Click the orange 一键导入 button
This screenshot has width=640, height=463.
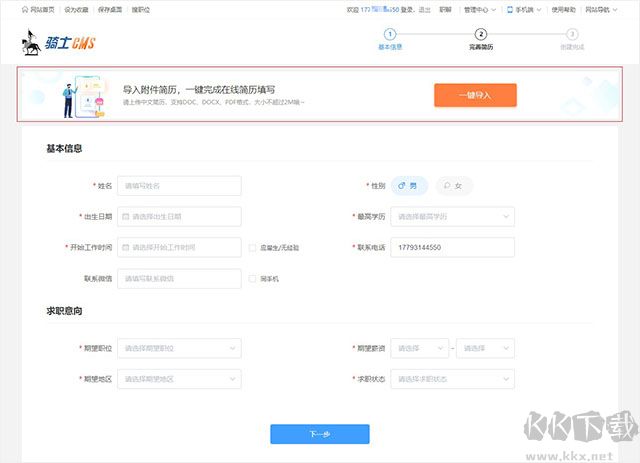(475, 95)
